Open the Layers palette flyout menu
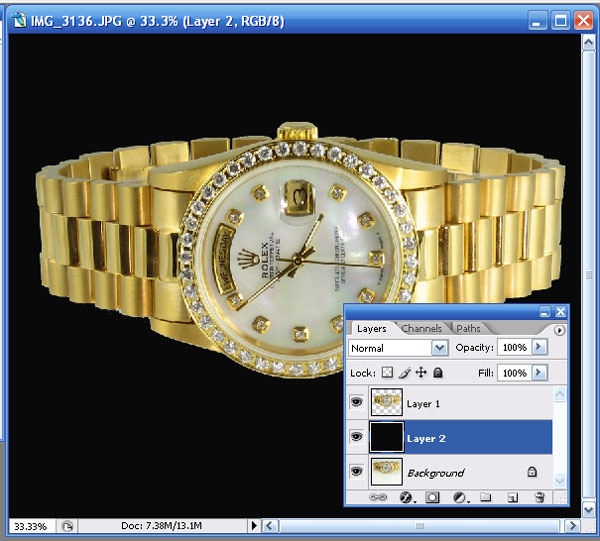Viewport: 600px width, 541px height. coord(559,330)
